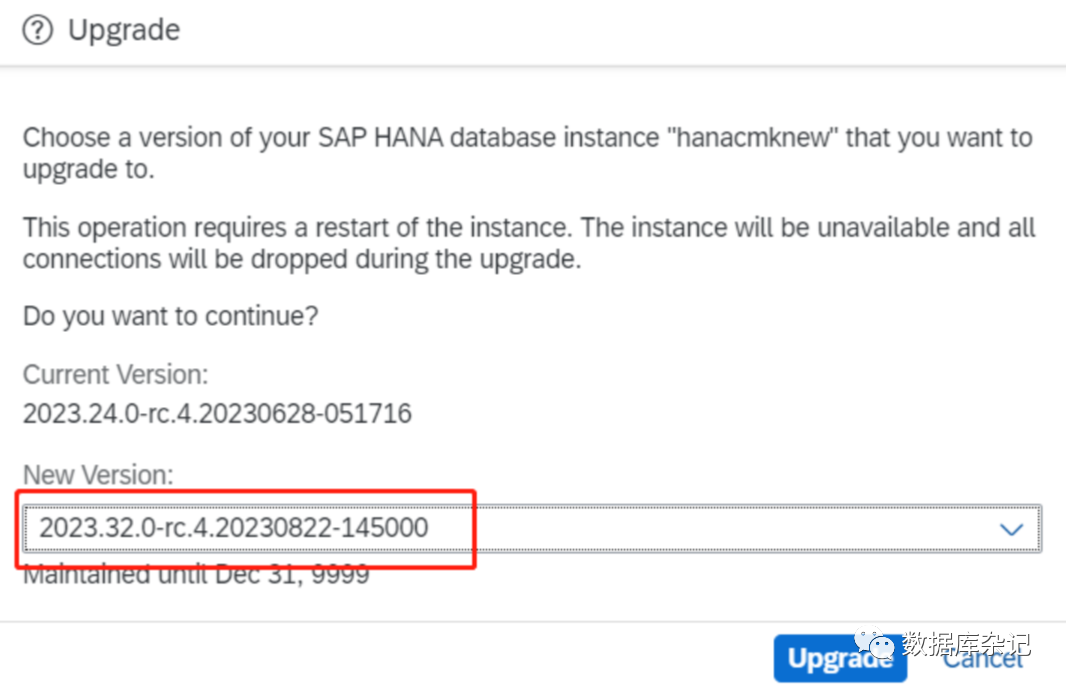
Task: Click the New Version label
Action: tap(98, 474)
